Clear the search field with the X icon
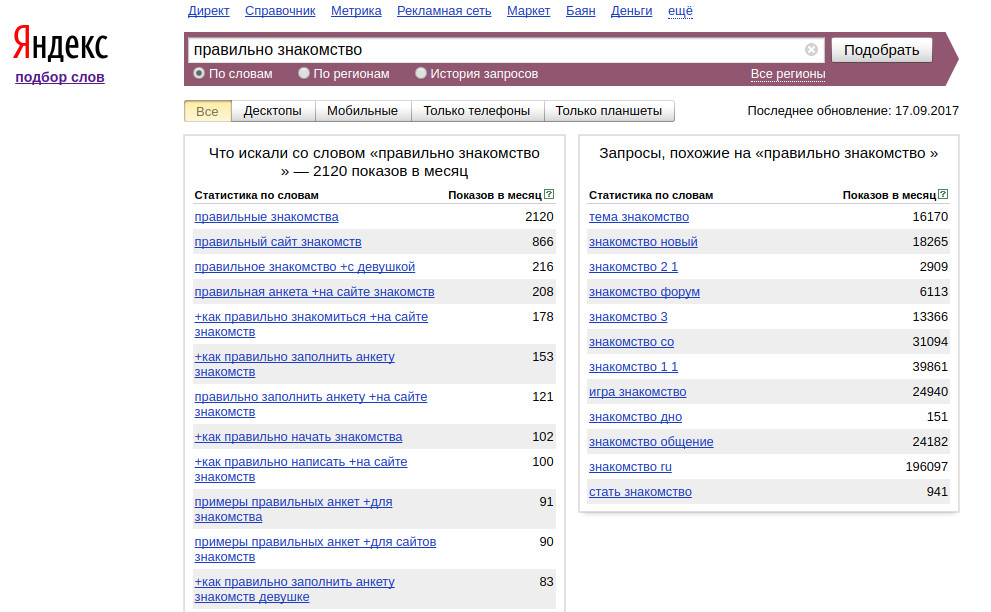This screenshot has width=991, height=612. coord(812,49)
